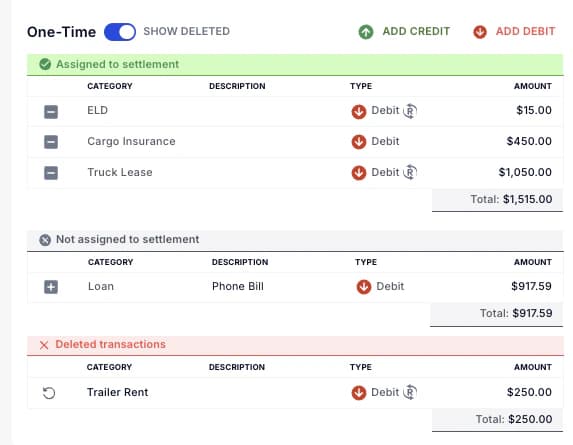The image size is (573, 445).
Task: Click the Total: $250.00 summary
Action: click(497, 419)
